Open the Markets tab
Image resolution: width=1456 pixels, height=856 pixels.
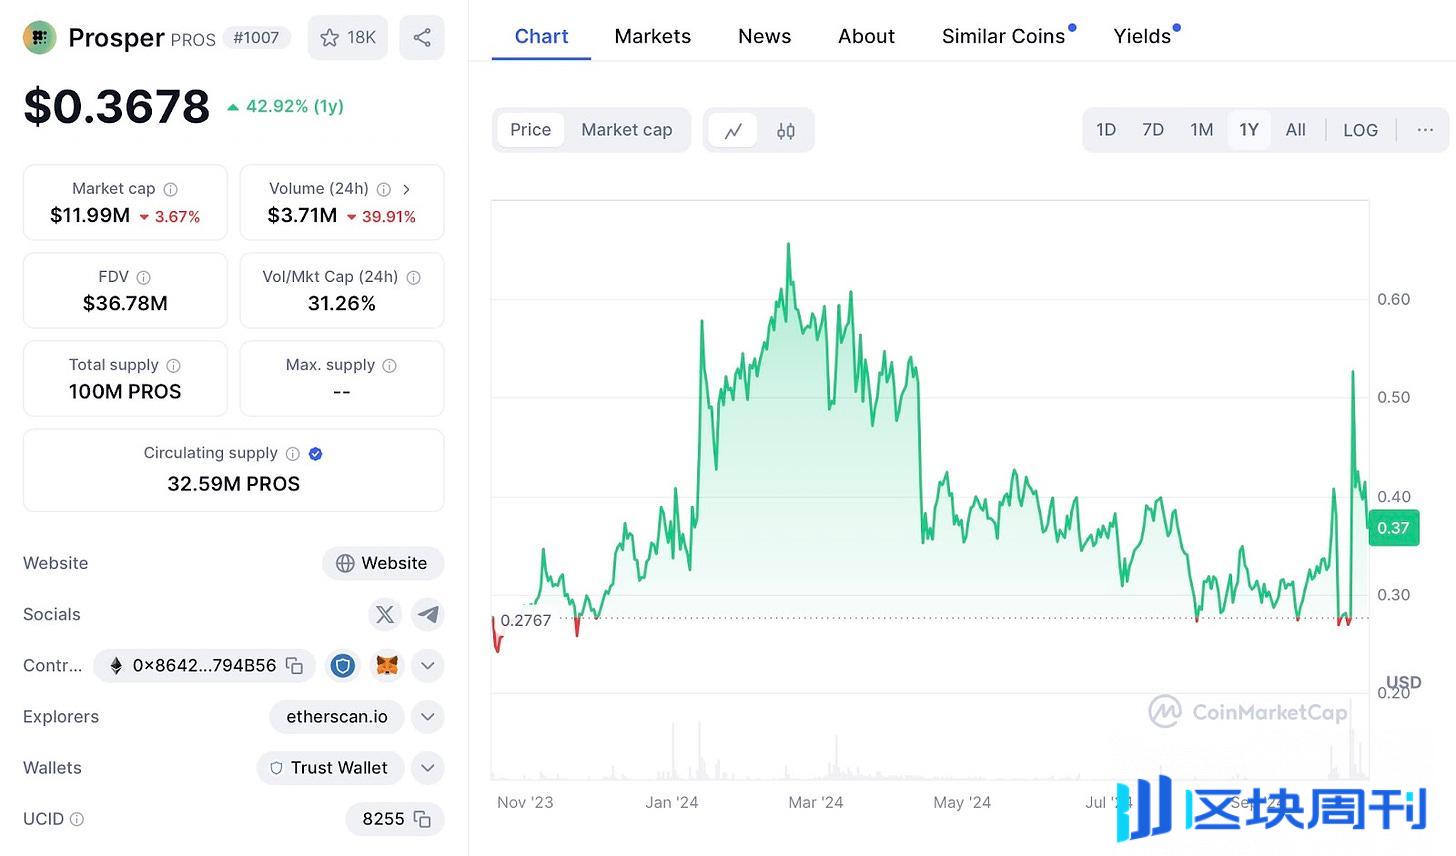coord(652,36)
